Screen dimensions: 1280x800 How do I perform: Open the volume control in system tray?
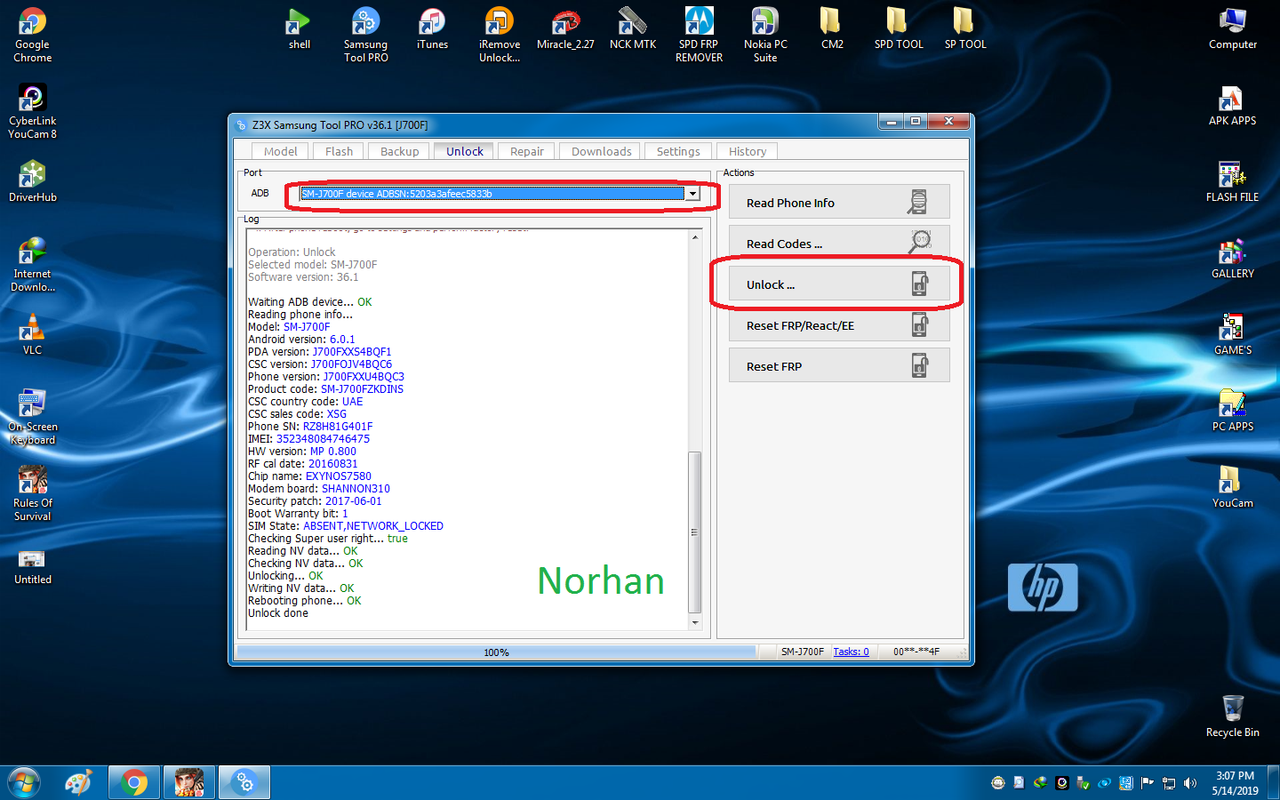[x=1190, y=783]
